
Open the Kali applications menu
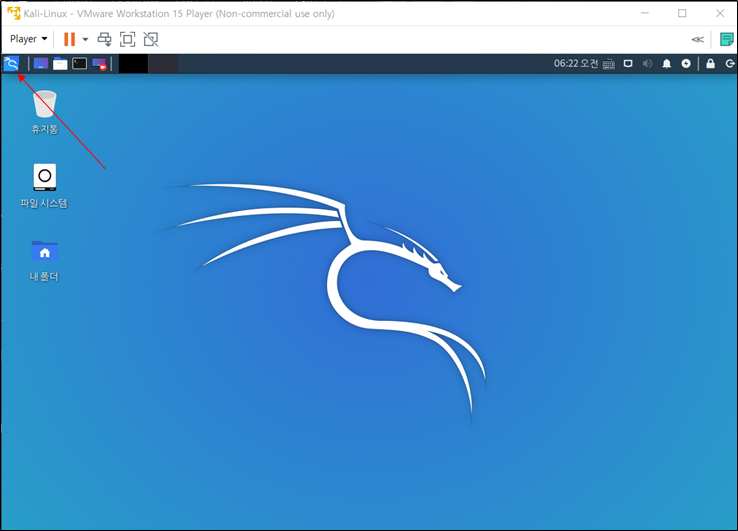point(11,64)
